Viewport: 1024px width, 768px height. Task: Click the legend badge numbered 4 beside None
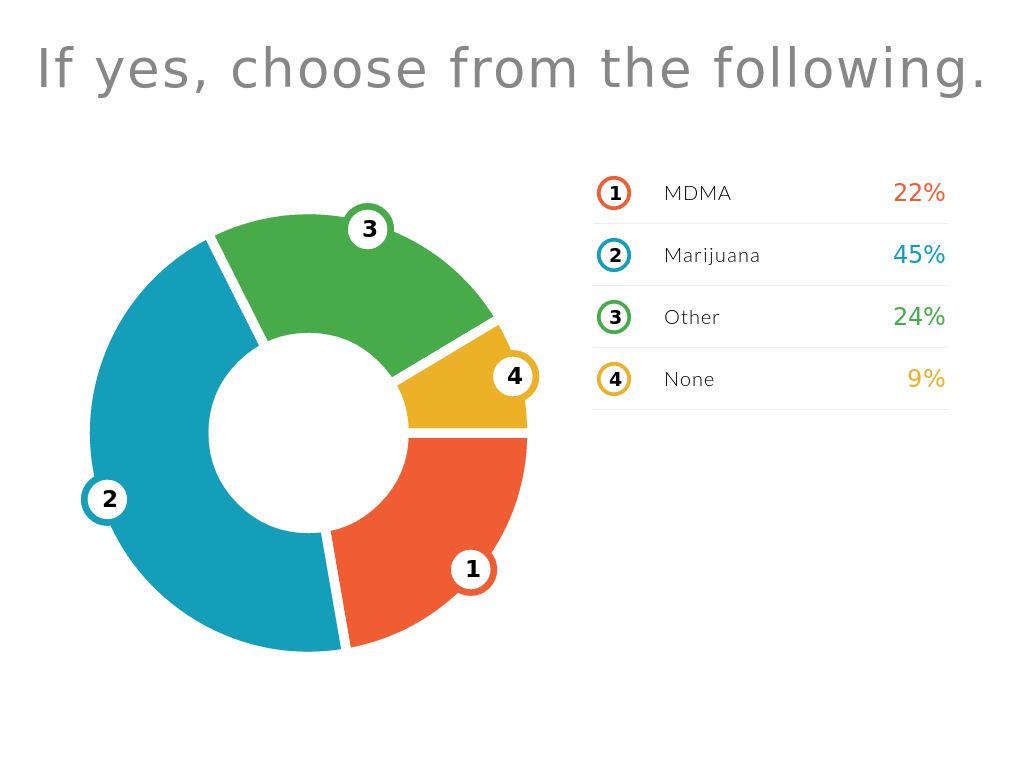(614, 379)
